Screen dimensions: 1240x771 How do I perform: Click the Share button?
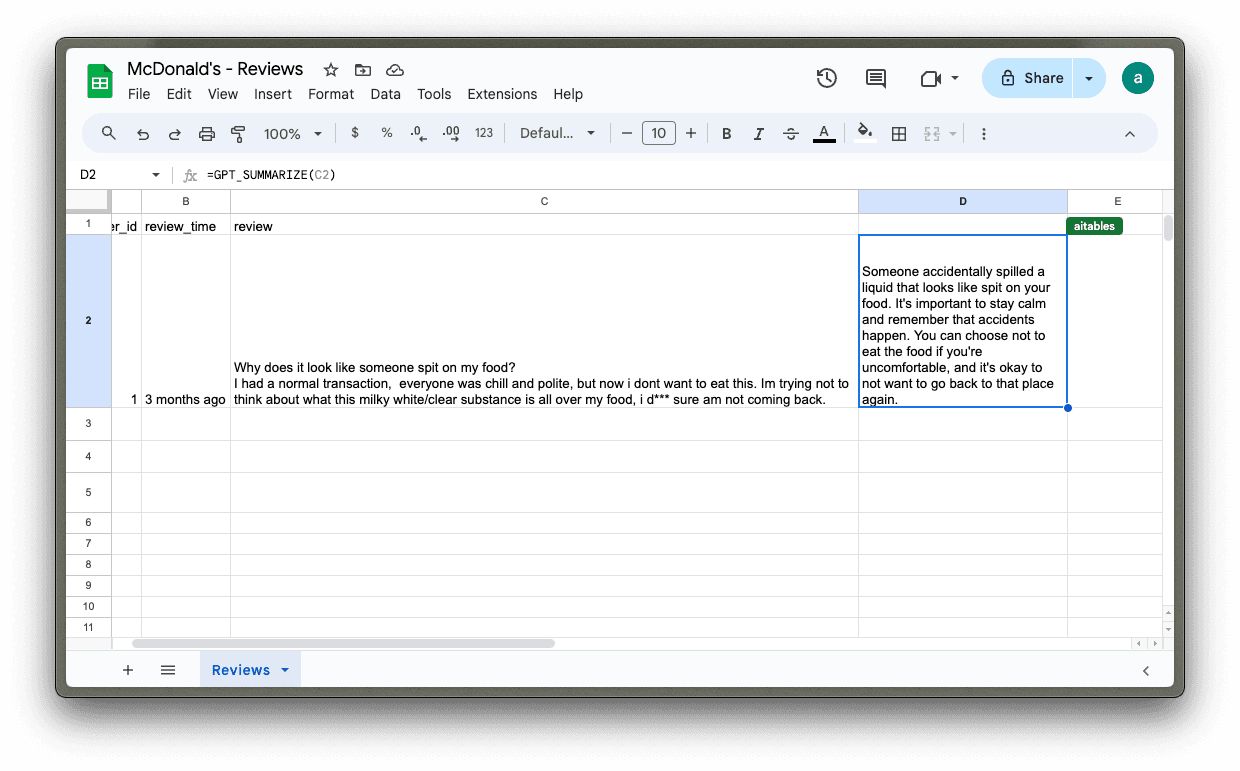(x=1031, y=78)
